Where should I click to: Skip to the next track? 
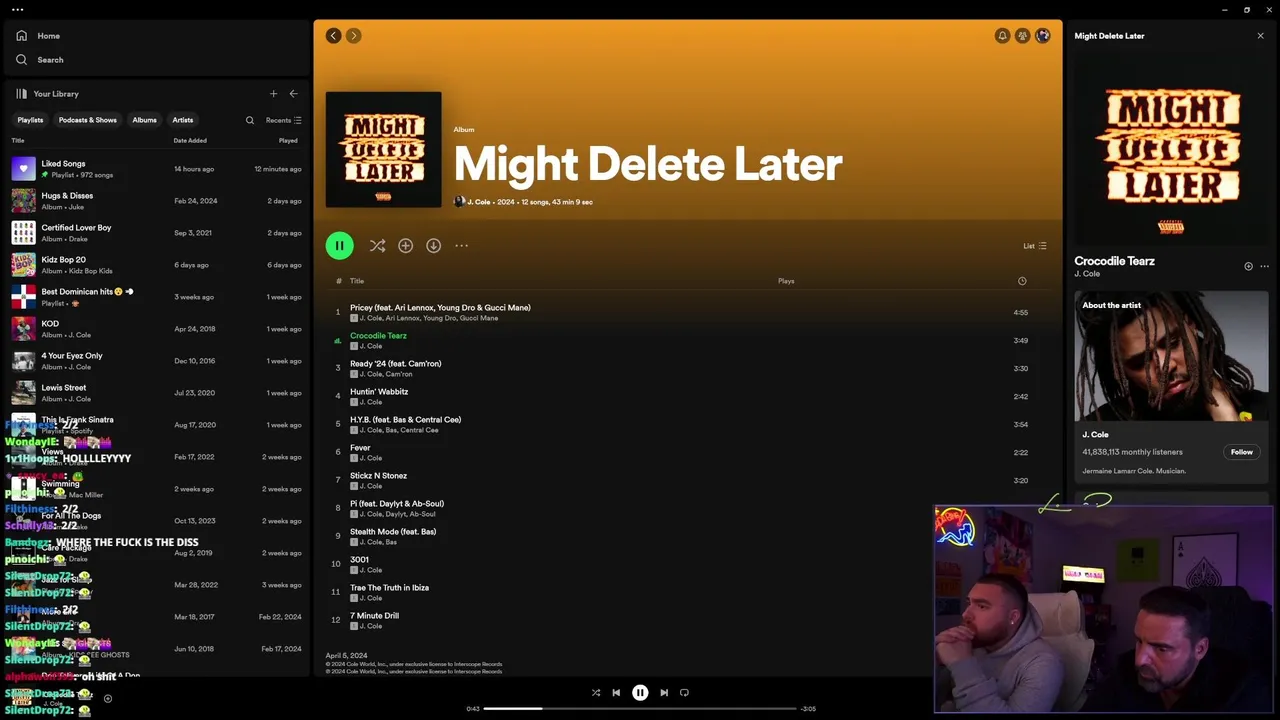coord(664,692)
